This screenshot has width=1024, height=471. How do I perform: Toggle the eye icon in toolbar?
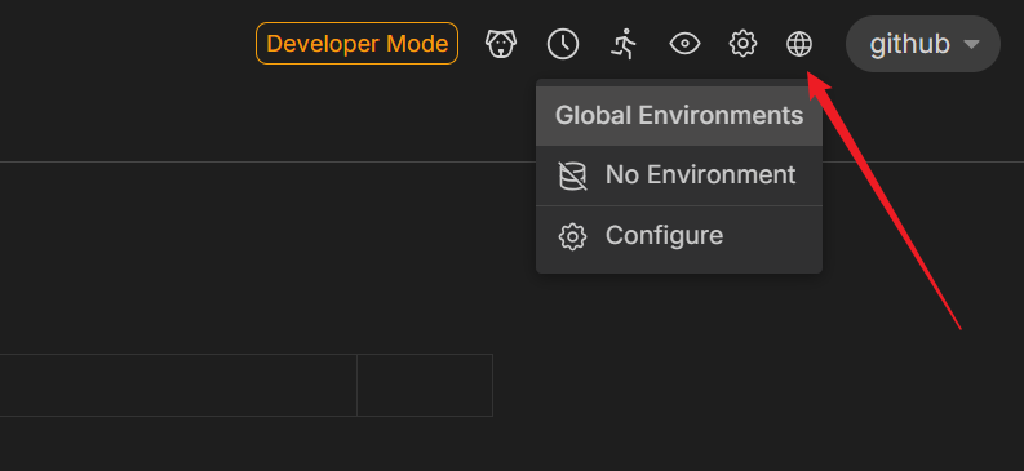[684, 44]
